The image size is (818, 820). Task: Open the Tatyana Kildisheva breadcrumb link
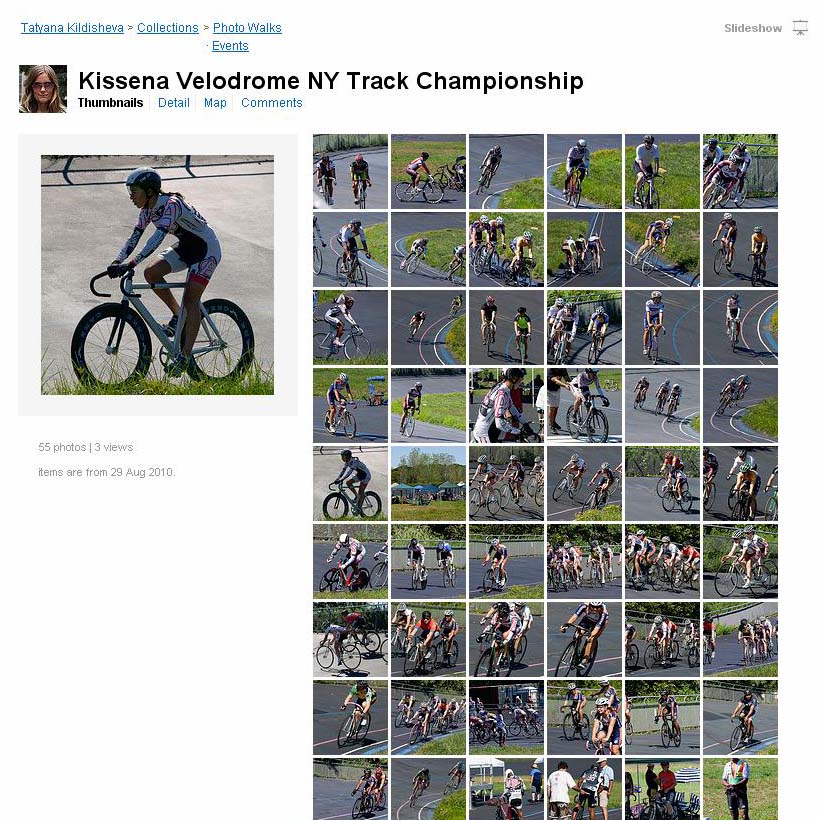[x=72, y=28]
